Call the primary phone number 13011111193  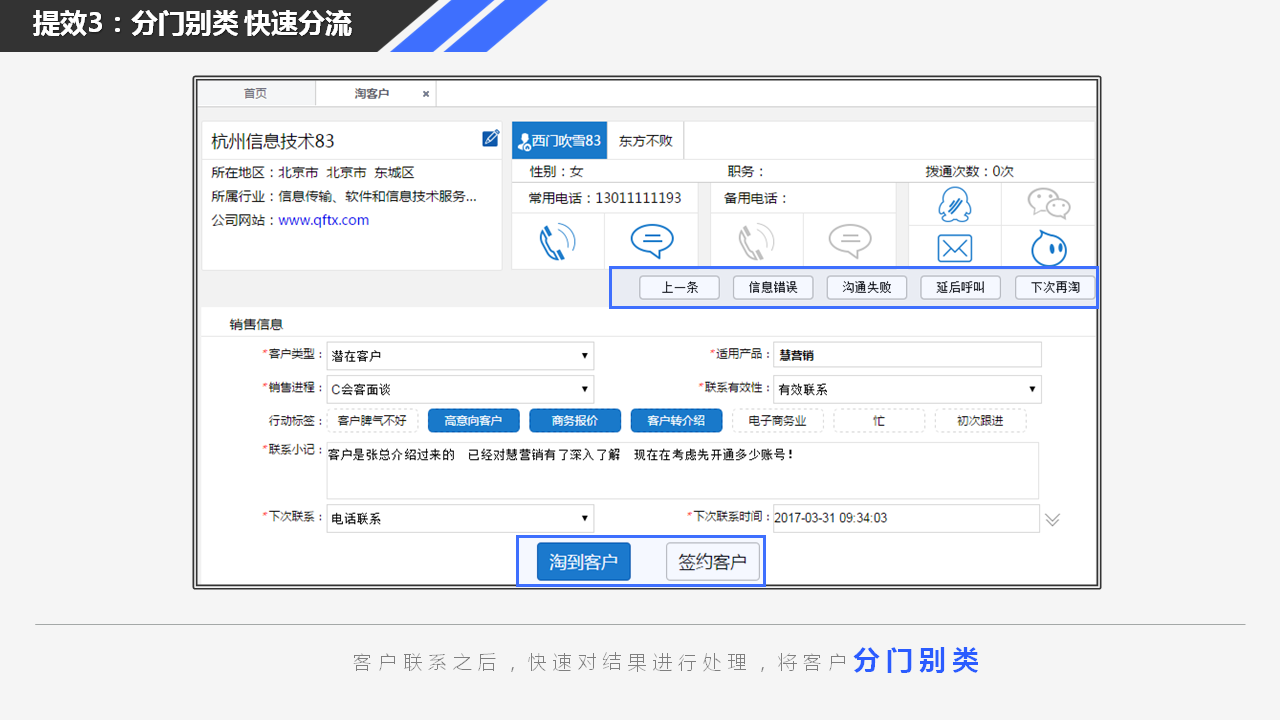[x=557, y=242]
